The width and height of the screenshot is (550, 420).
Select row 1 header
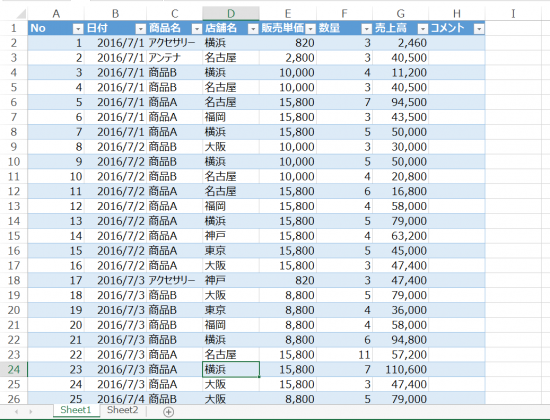[14, 28]
